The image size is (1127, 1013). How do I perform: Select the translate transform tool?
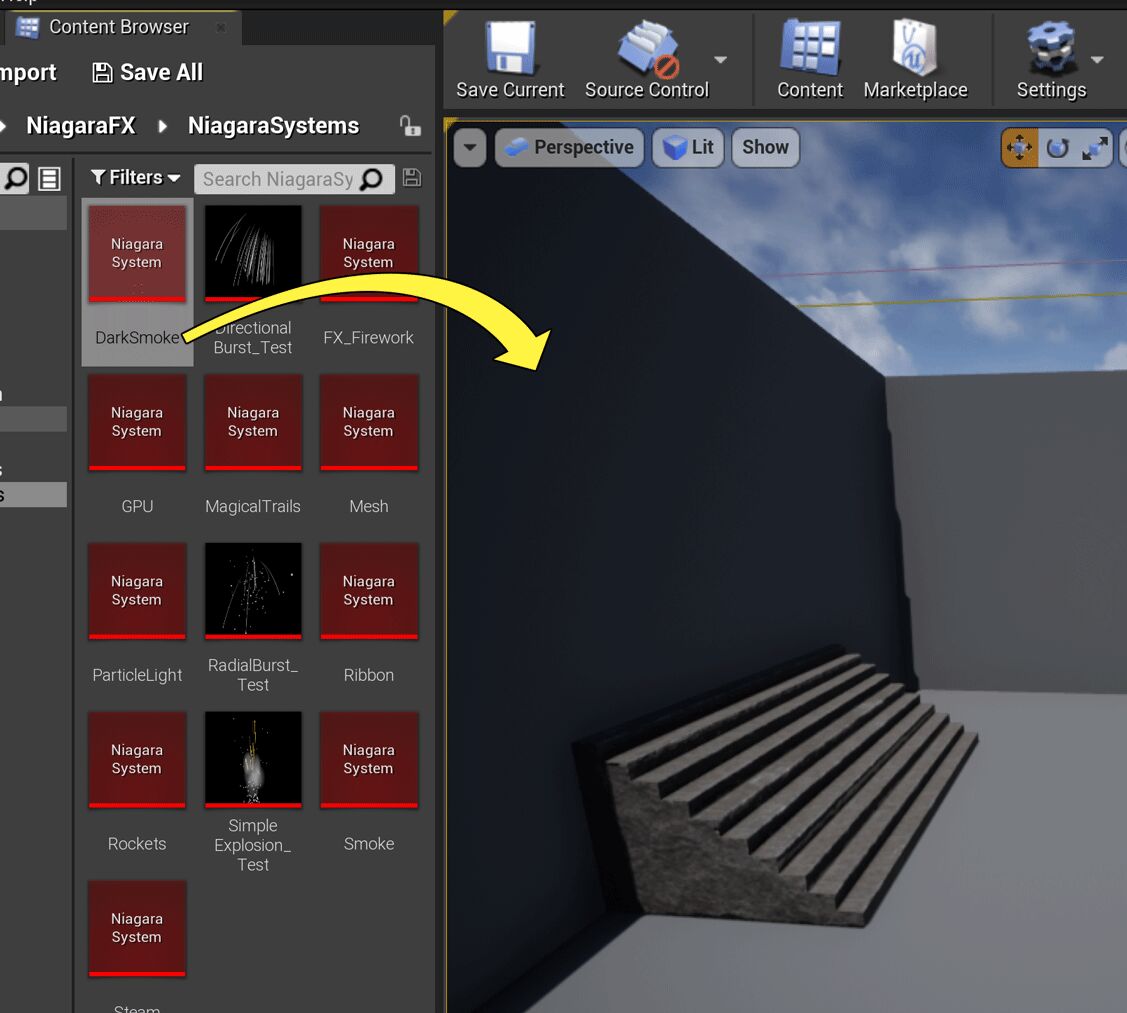(x=1019, y=148)
